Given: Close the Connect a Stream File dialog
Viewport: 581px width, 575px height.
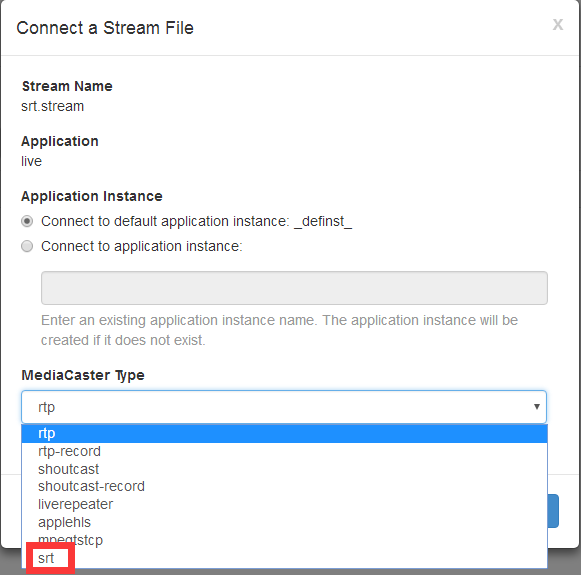Looking at the screenshot, I should 558,25.
